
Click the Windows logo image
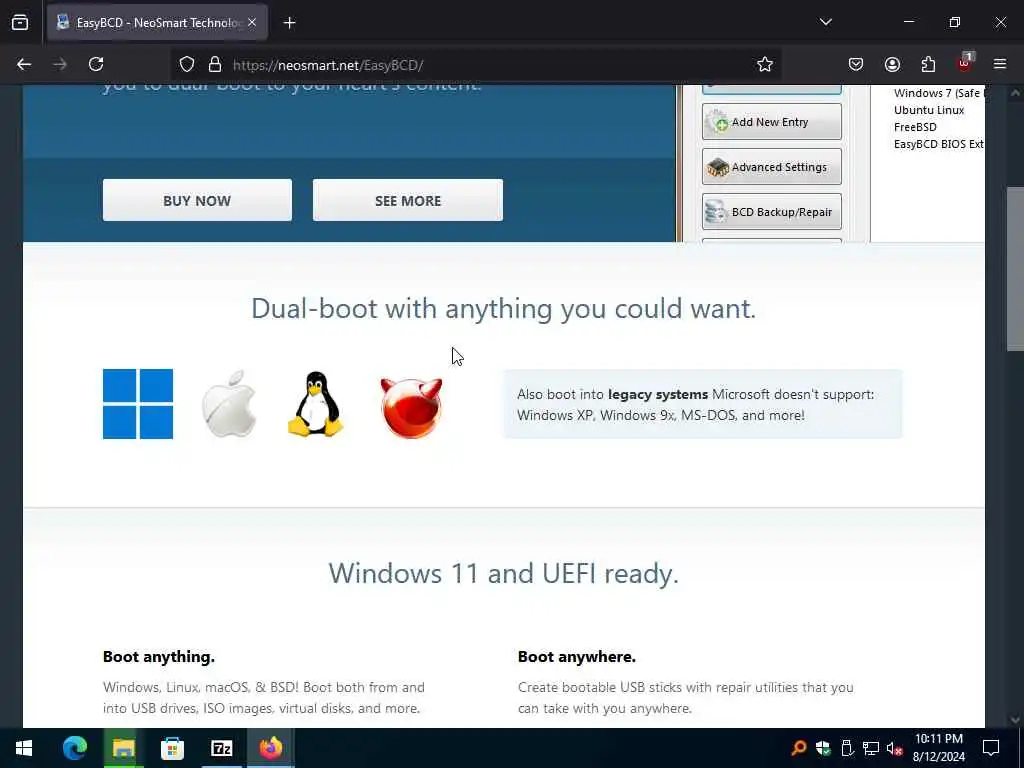[x=138, y=404]
